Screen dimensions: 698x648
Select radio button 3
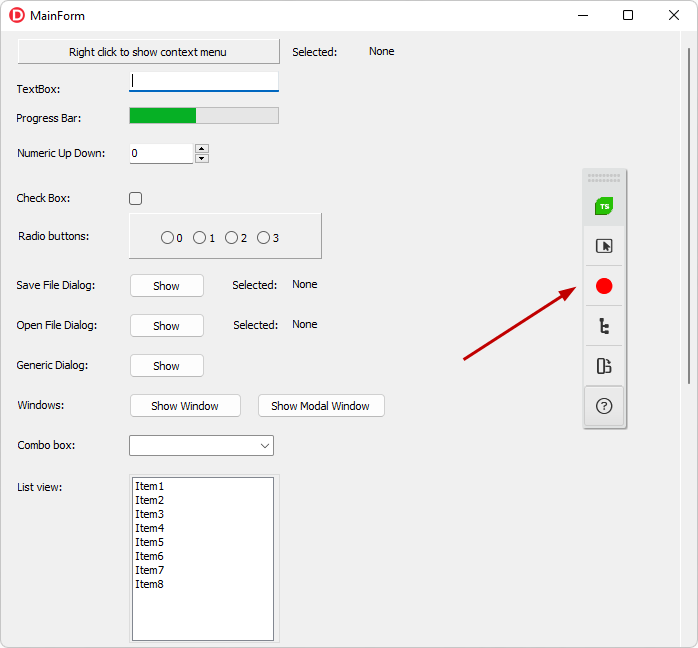point(263,238)
